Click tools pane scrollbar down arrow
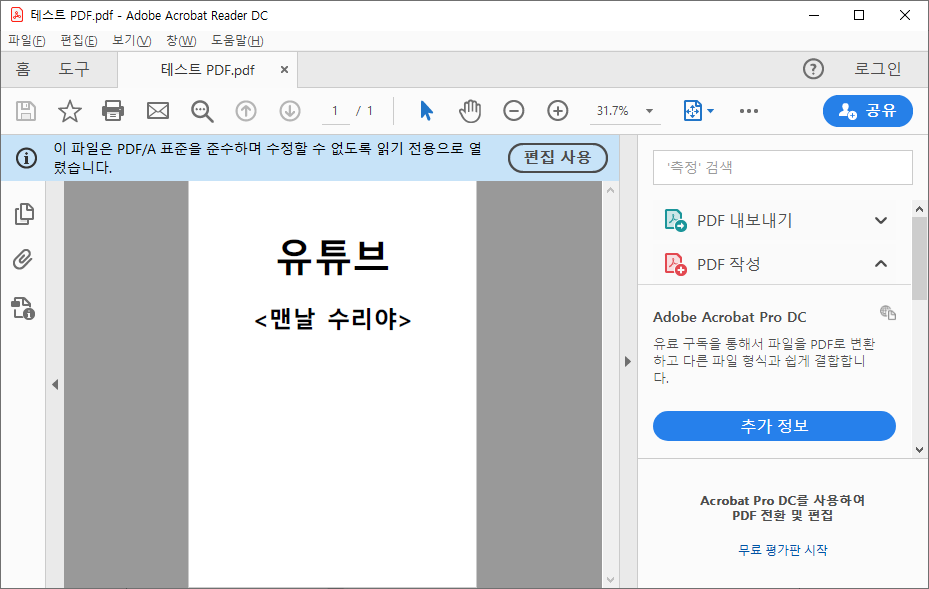929x589 pixels. tap(920, 450)
